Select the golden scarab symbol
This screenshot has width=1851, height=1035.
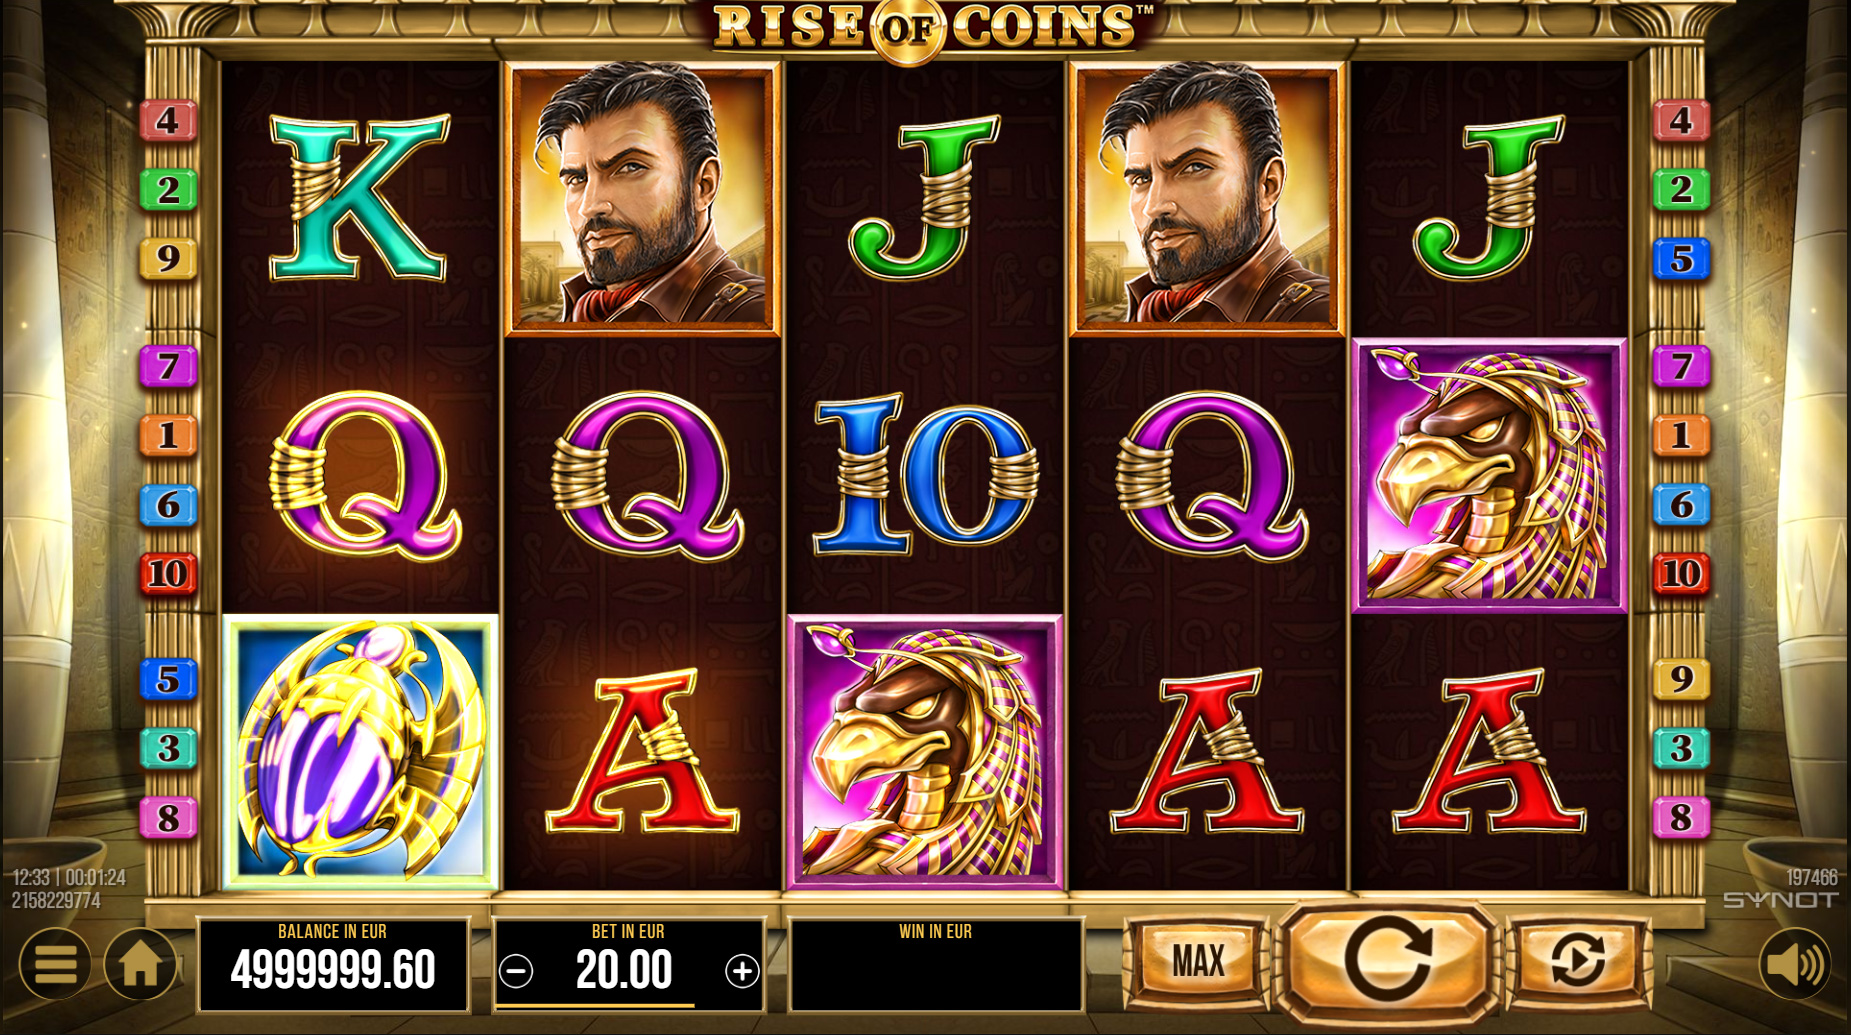tap(360, 751)
